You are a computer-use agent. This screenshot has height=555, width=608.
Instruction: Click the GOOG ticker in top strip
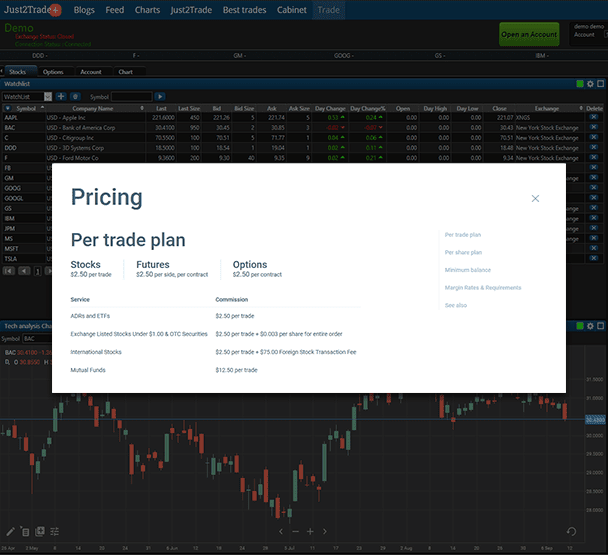click(x=344, y=55)
